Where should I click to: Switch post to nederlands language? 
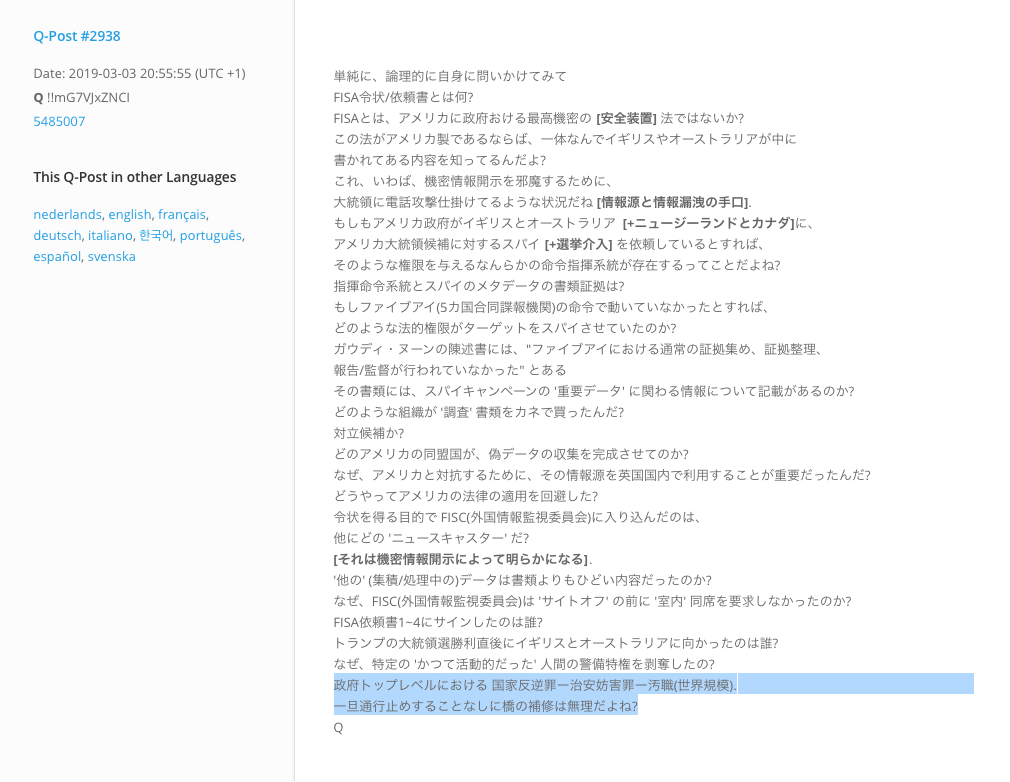(x=68, y=215)
